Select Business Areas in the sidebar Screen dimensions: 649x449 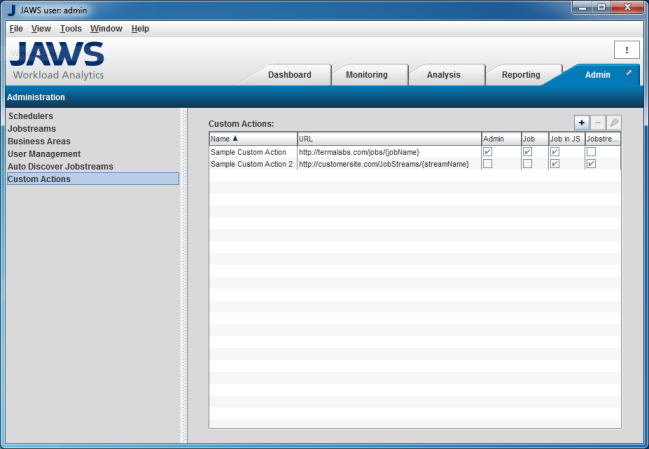[x=39, y=141]
